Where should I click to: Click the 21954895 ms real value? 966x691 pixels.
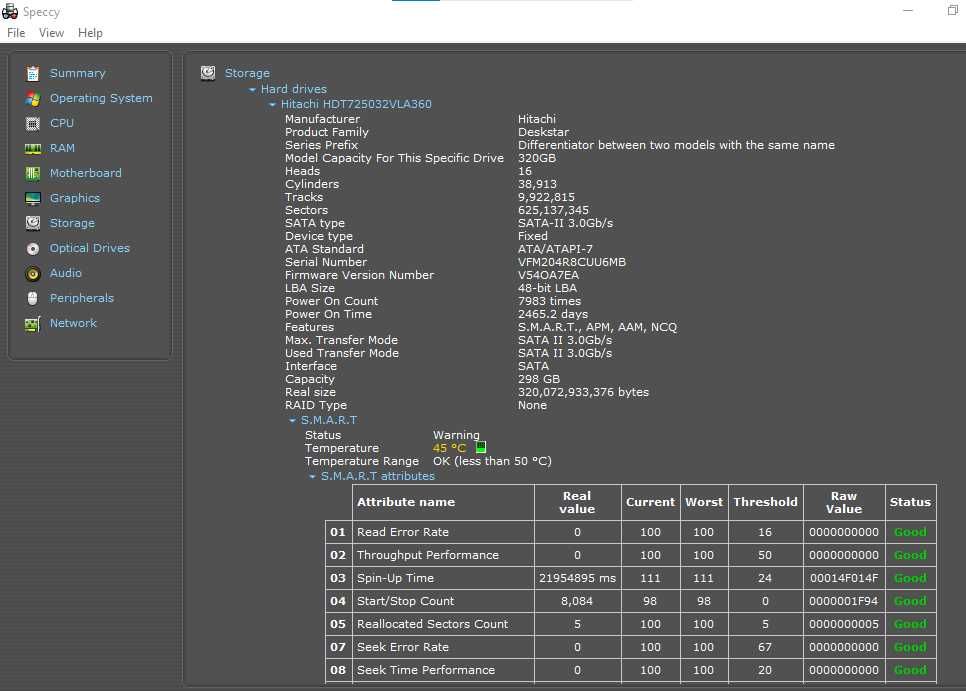tap(577, 578)
